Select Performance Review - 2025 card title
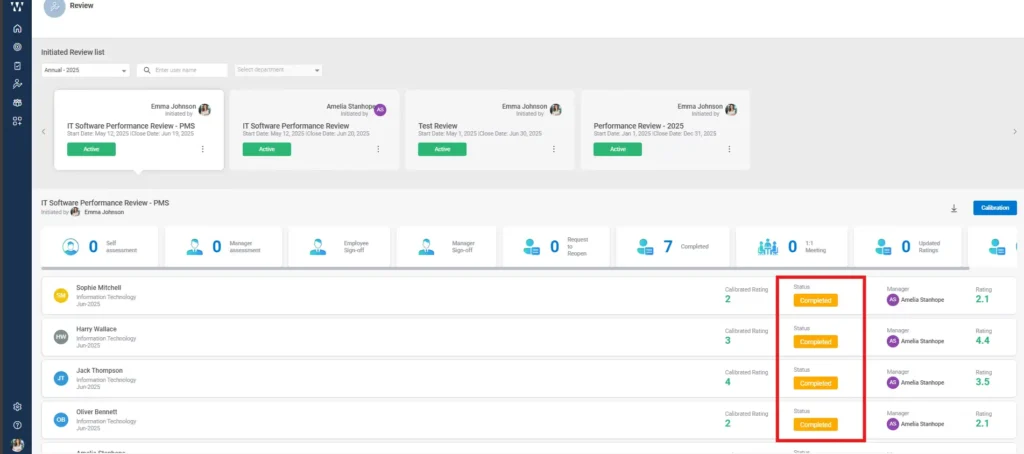 tap(639, 125)
